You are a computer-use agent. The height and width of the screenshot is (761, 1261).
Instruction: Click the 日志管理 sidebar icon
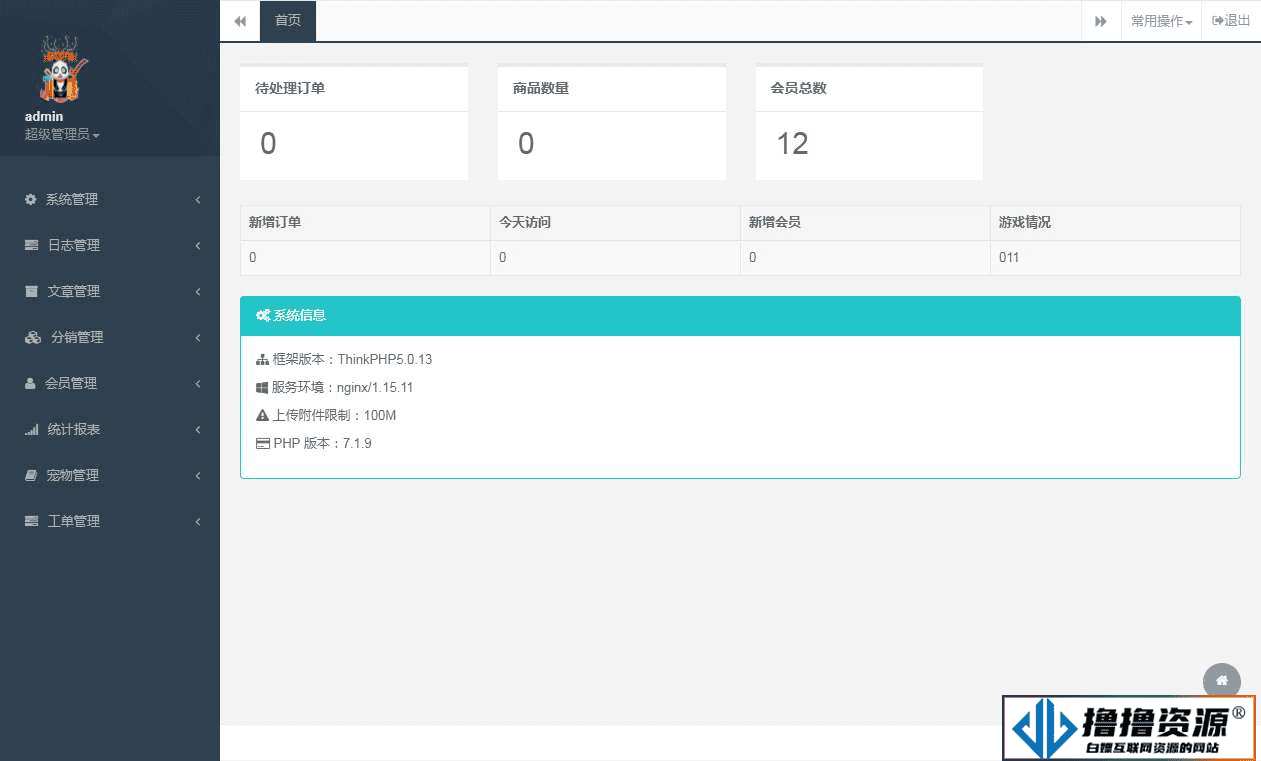click(x=32, y=245)
